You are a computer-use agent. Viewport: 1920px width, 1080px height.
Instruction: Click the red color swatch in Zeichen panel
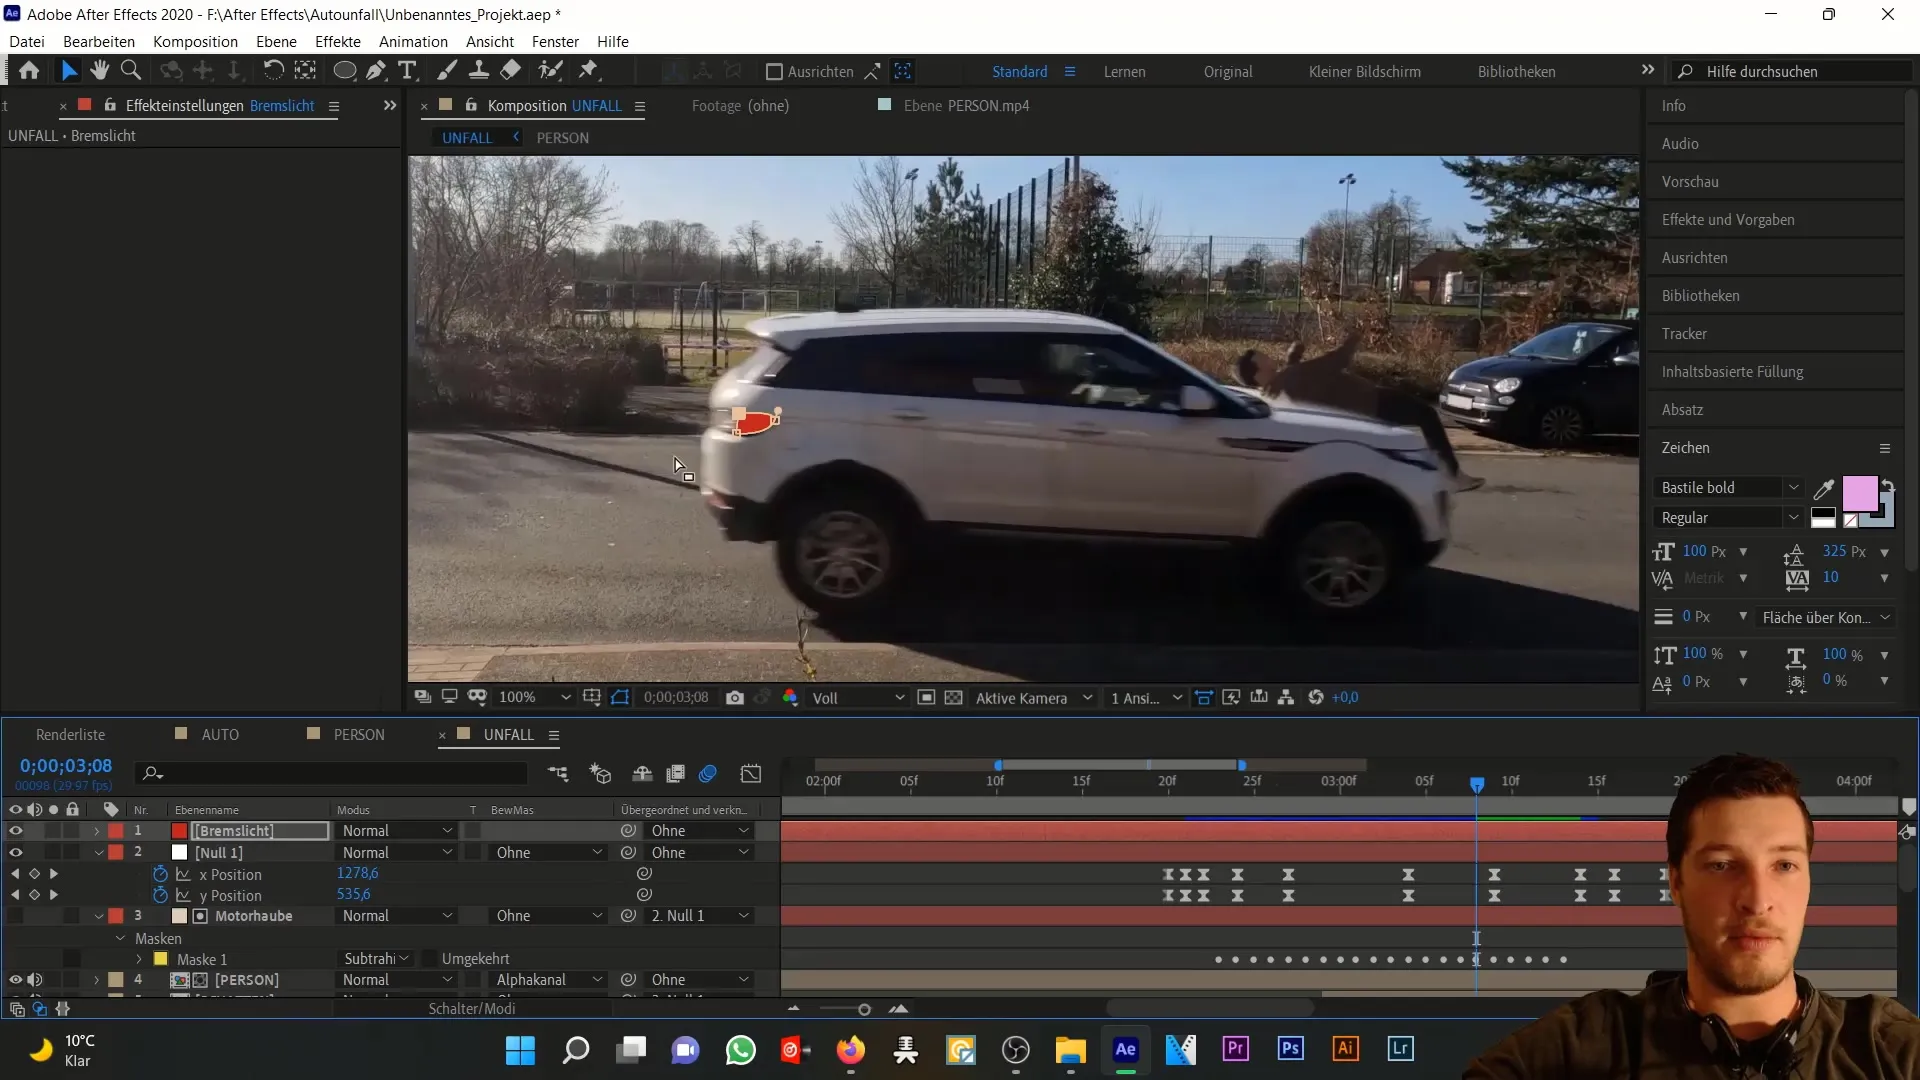coord(1863,489)
